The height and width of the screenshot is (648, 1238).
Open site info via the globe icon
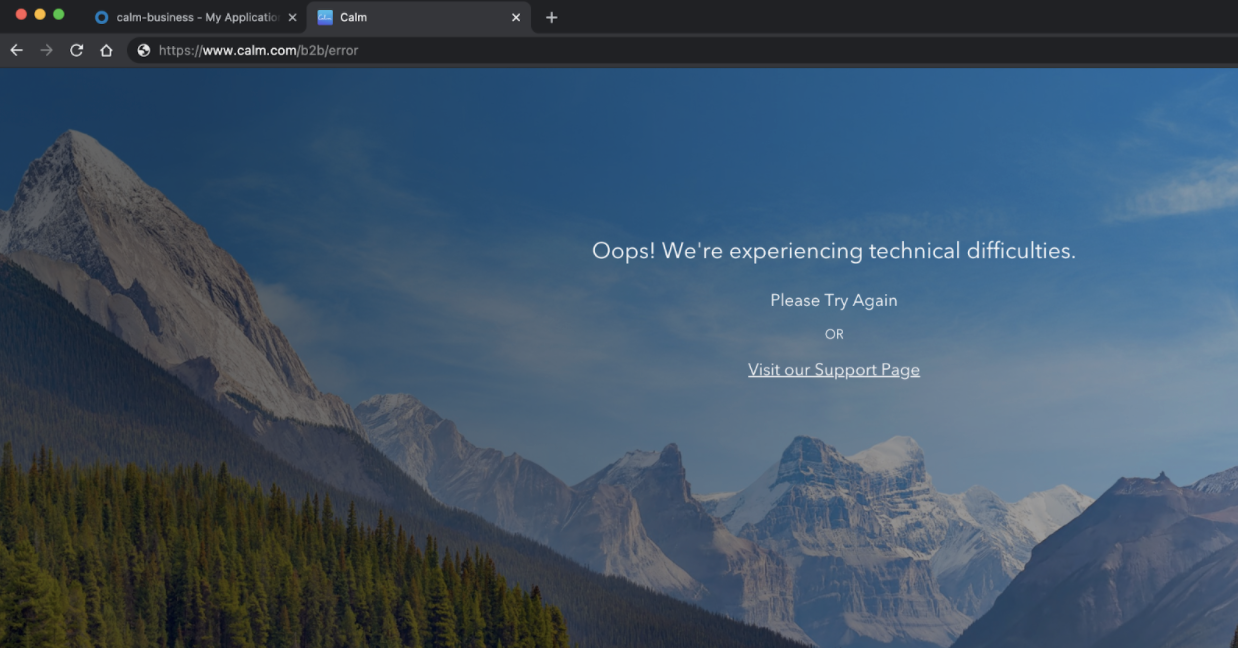tap(144, 50)
